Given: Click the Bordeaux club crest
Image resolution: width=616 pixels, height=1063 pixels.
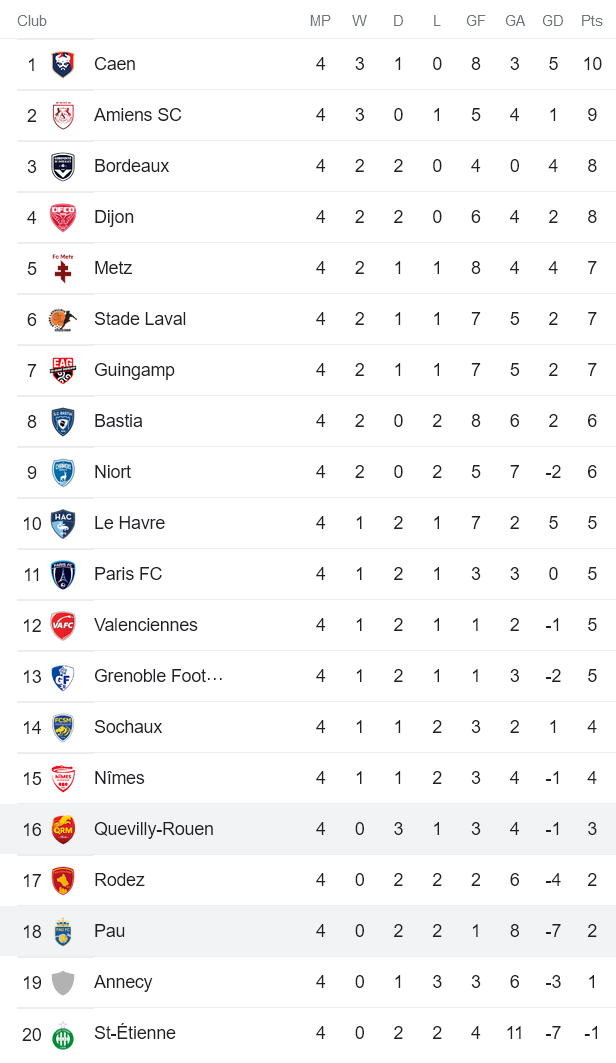Looking at the screenshot, I should coord(63,167).
